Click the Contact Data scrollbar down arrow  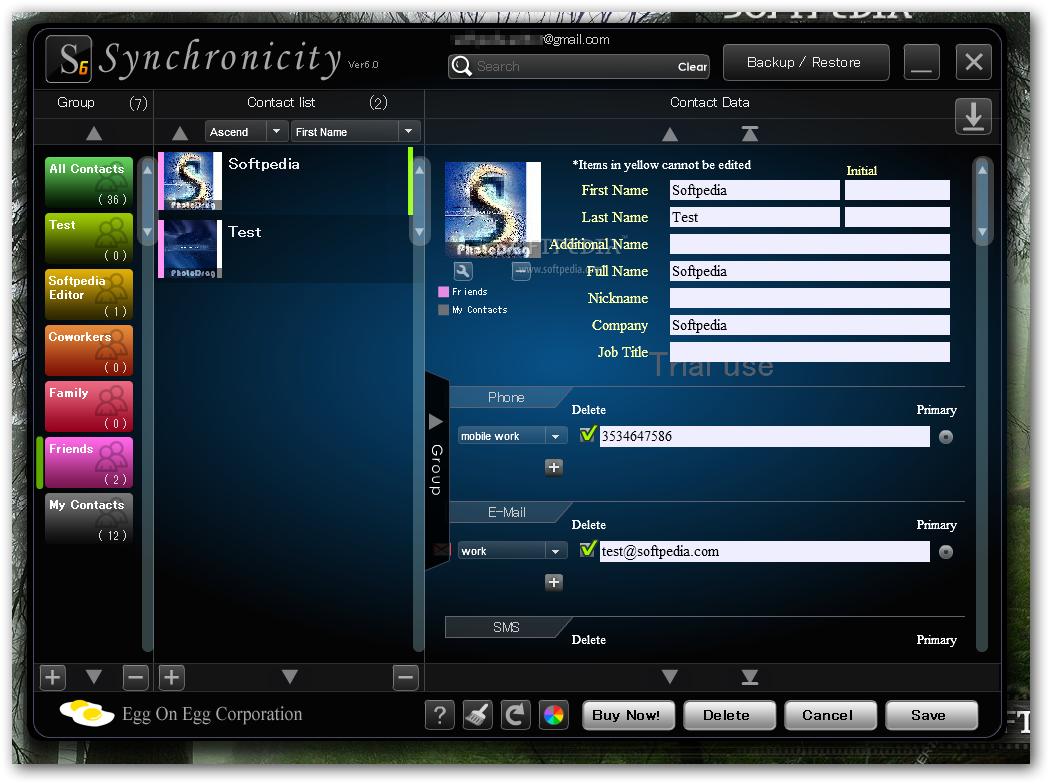point(982,232)
